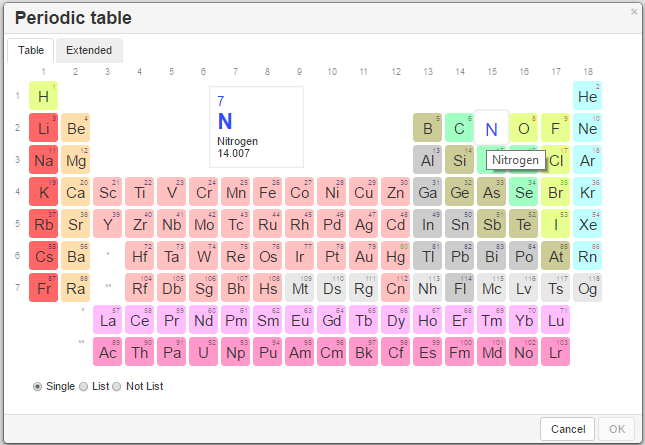Choose the Oxygen (O) element
The image size is (645, 445).
523,128
